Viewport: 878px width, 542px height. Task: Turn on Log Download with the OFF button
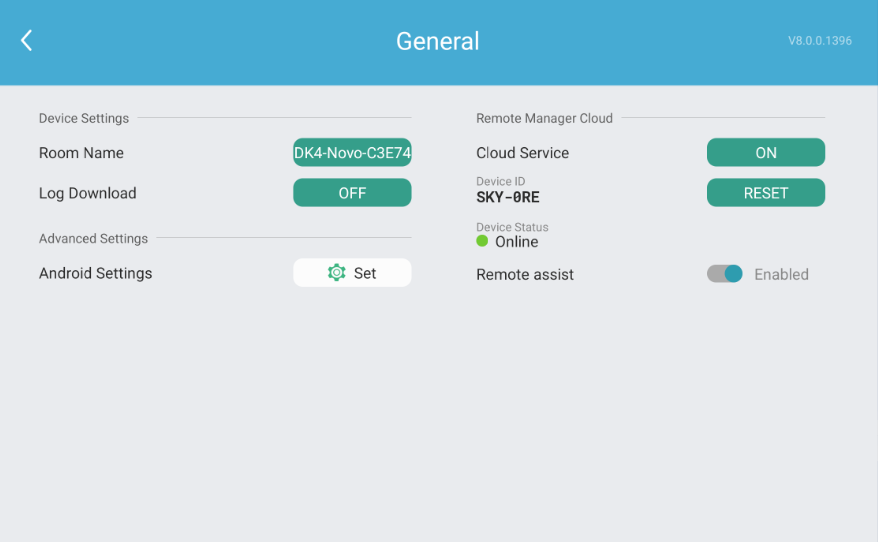(352, 193)
